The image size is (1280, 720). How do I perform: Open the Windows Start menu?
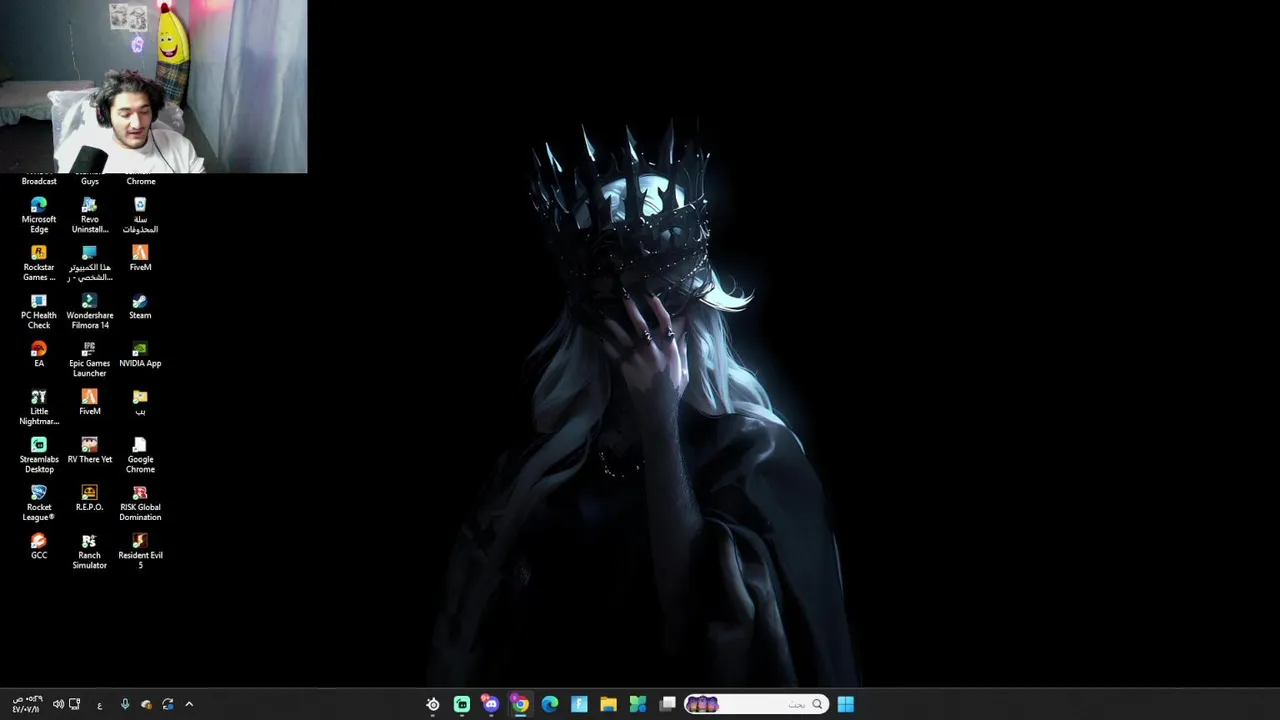(x=846, y=704)
